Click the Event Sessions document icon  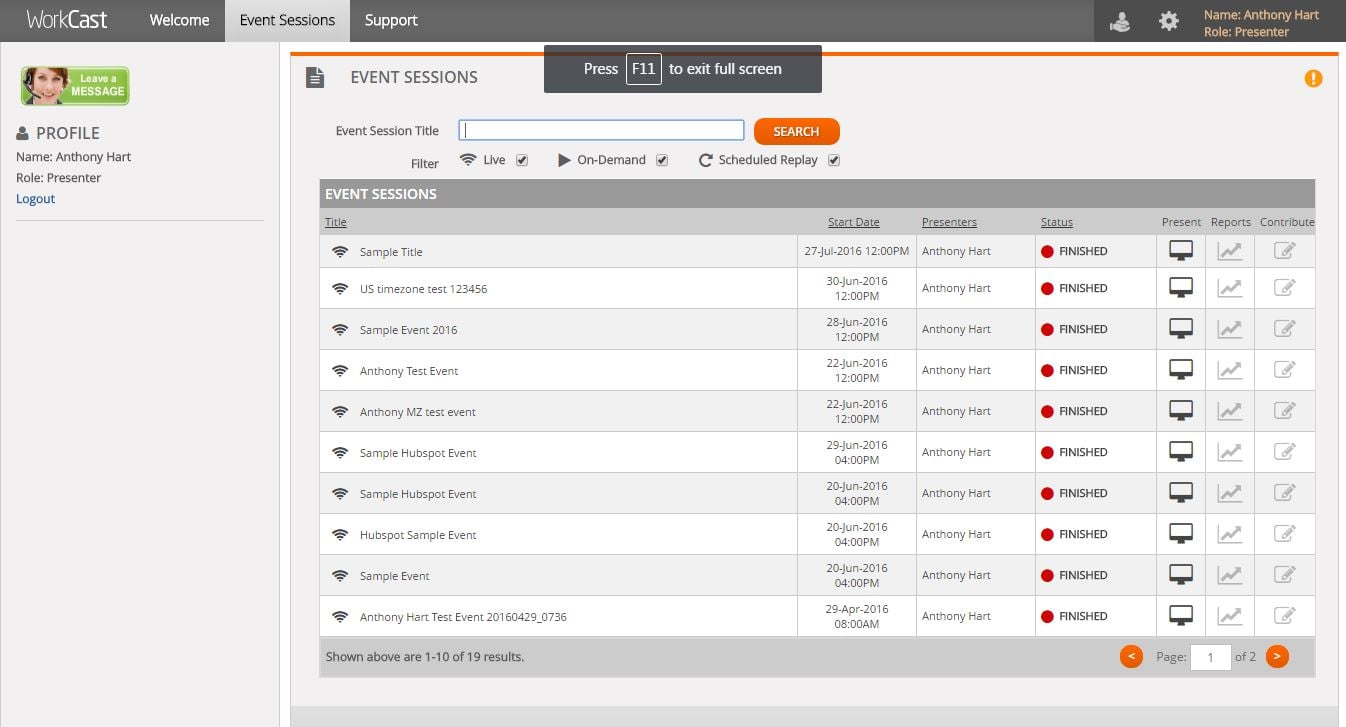pos(315,77)
